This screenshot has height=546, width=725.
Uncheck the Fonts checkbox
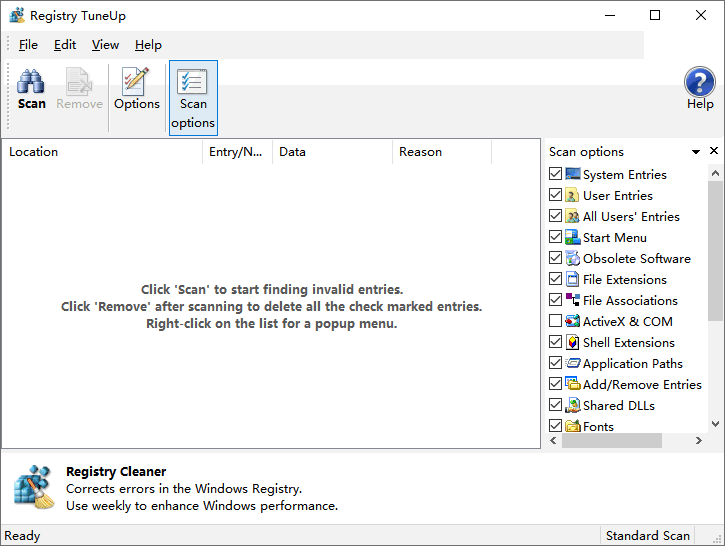(555, 426)
